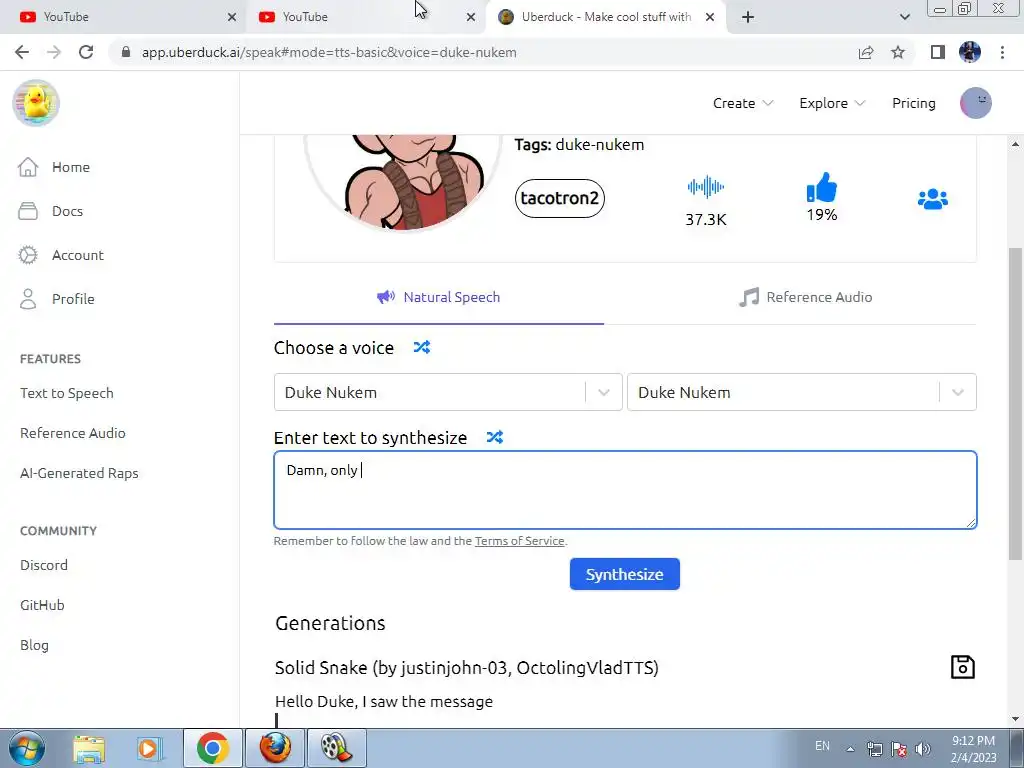This screenshot has height=768, width=1024.
Task: Select the Uberduck browser tab
Action: tap(606, 17)
